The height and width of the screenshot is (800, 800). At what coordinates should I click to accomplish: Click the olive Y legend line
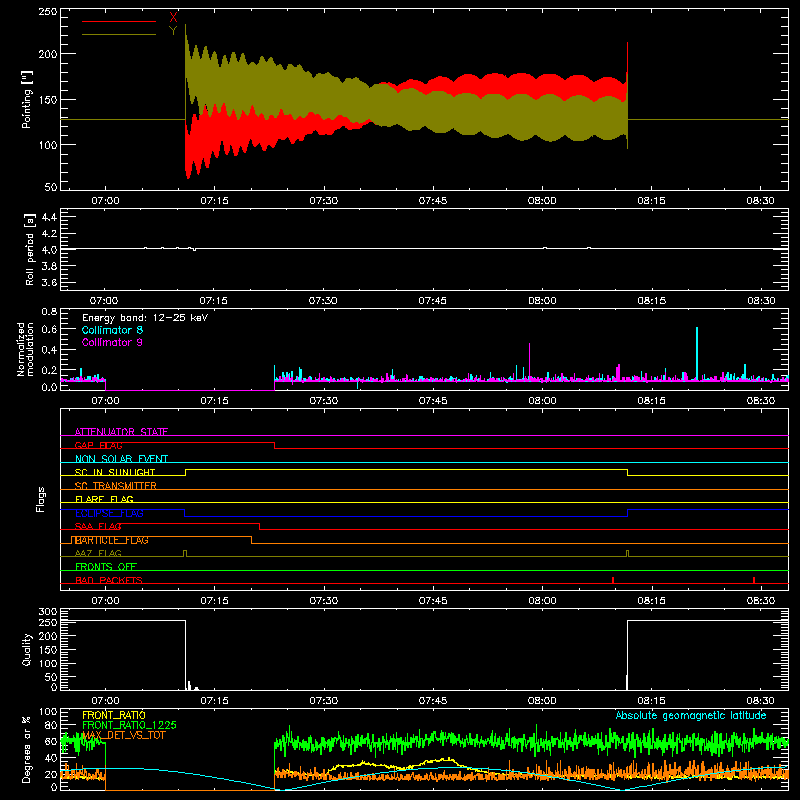(x=119, y=34)
